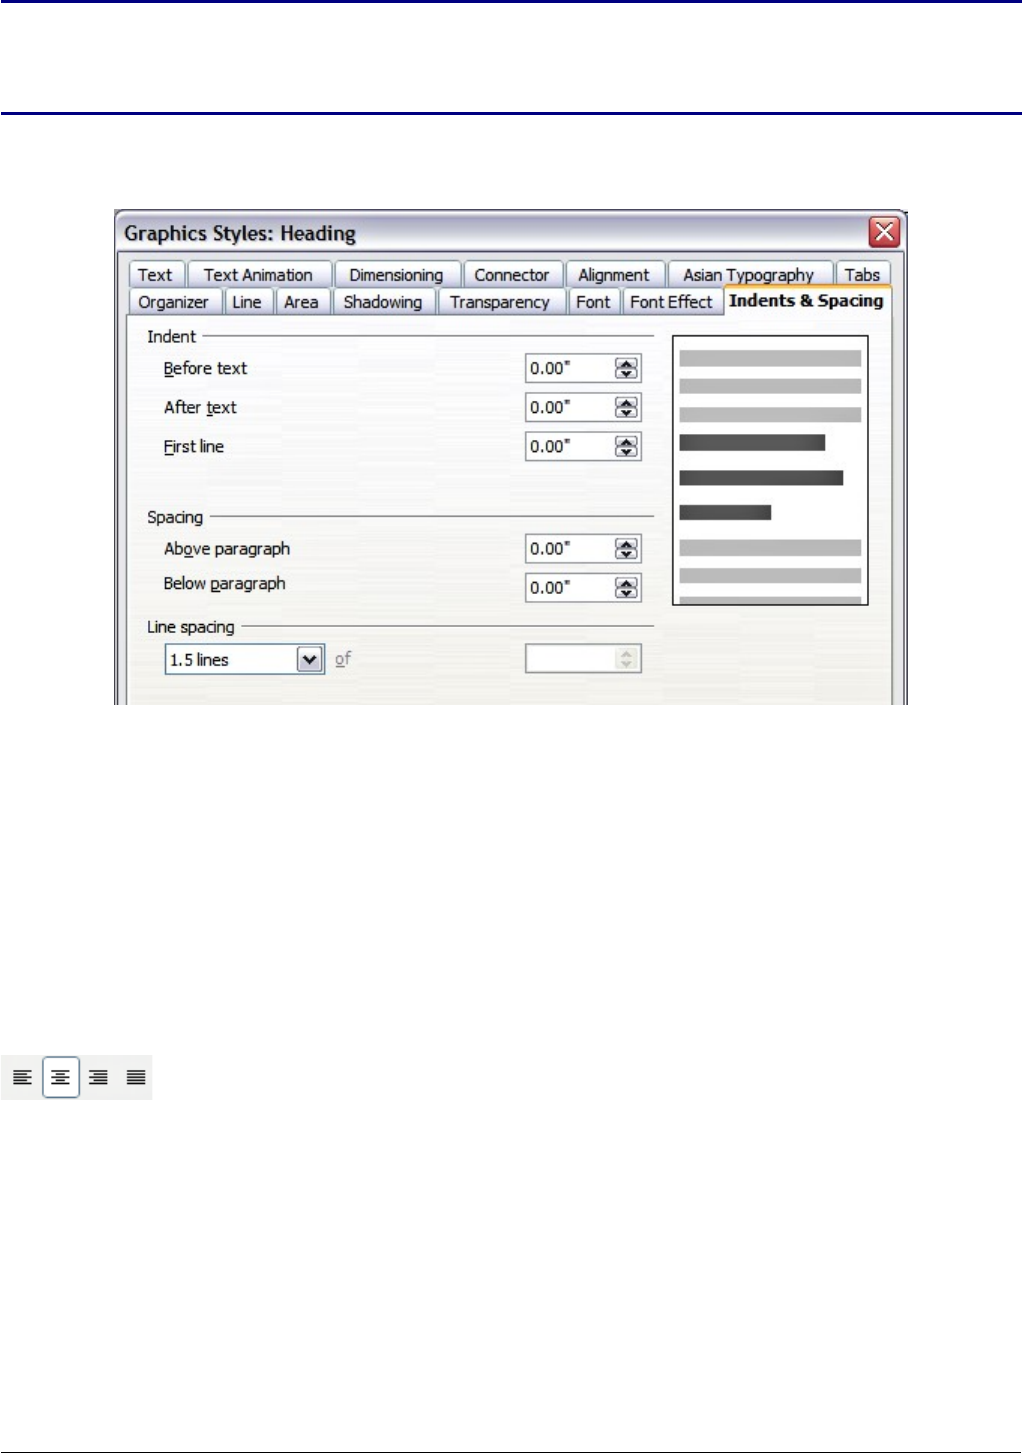Click the 'Spacing' section heading

coord(175,517)
